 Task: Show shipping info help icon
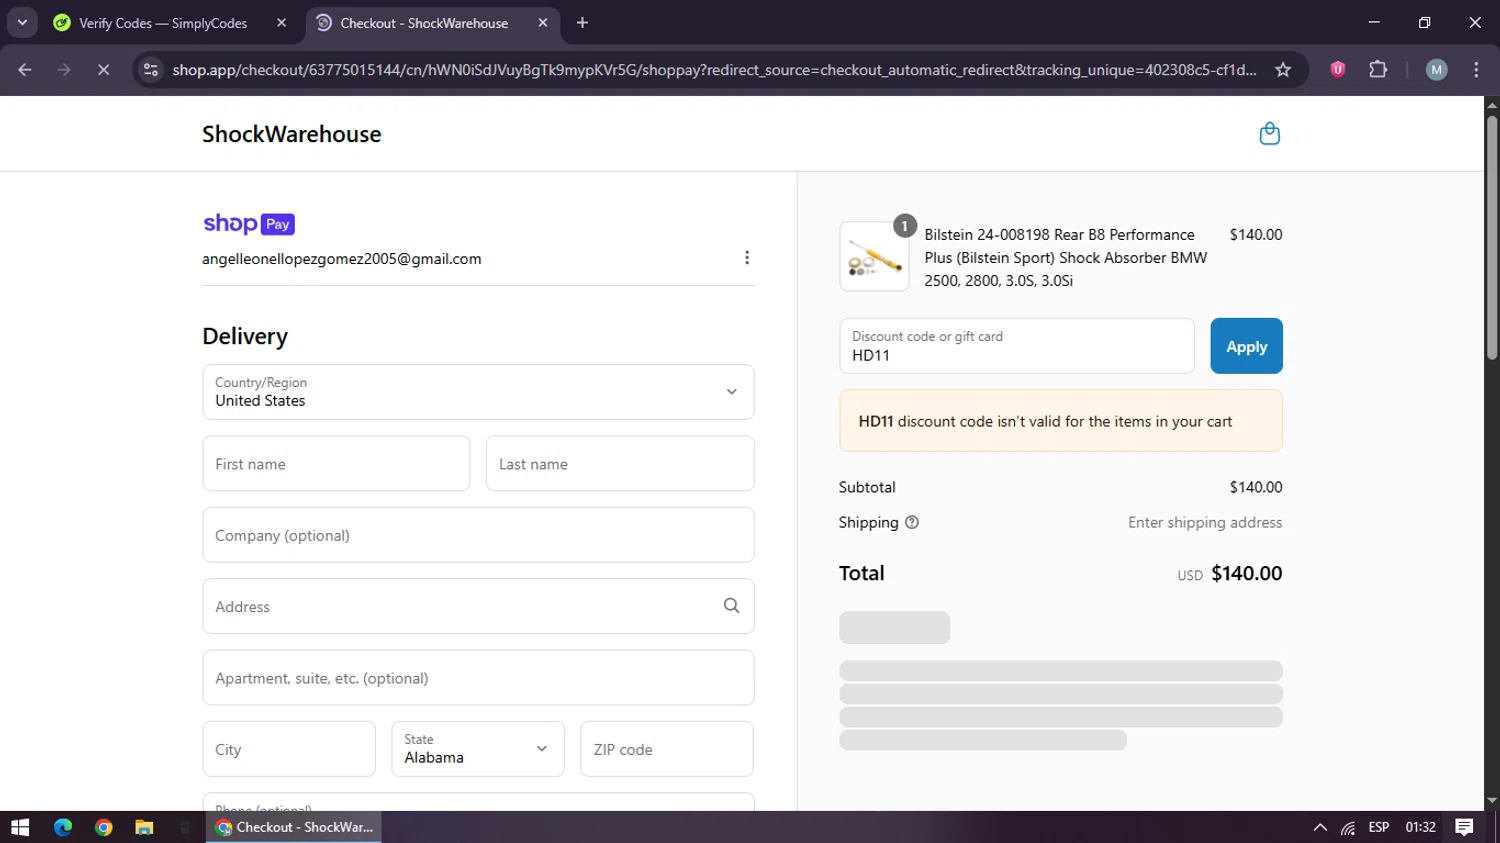click(912, 522)
